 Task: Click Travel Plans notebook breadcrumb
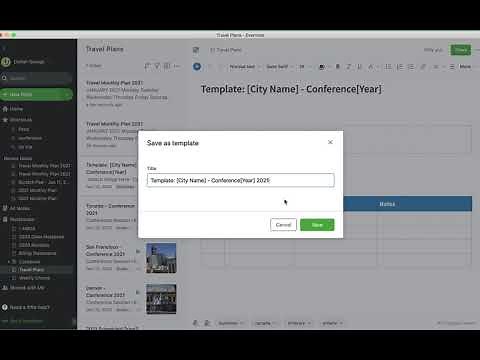pyautogui.click(x=226, y=50)
